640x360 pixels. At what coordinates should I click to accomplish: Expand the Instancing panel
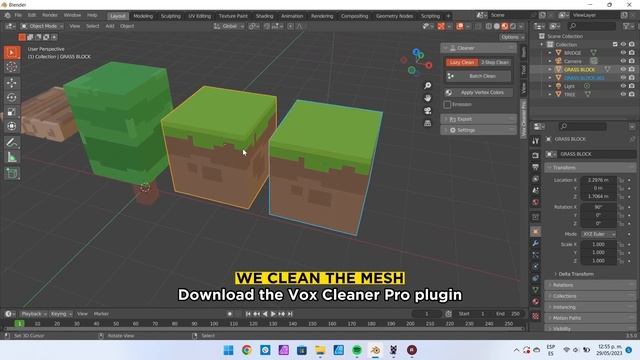click(590, 307)
